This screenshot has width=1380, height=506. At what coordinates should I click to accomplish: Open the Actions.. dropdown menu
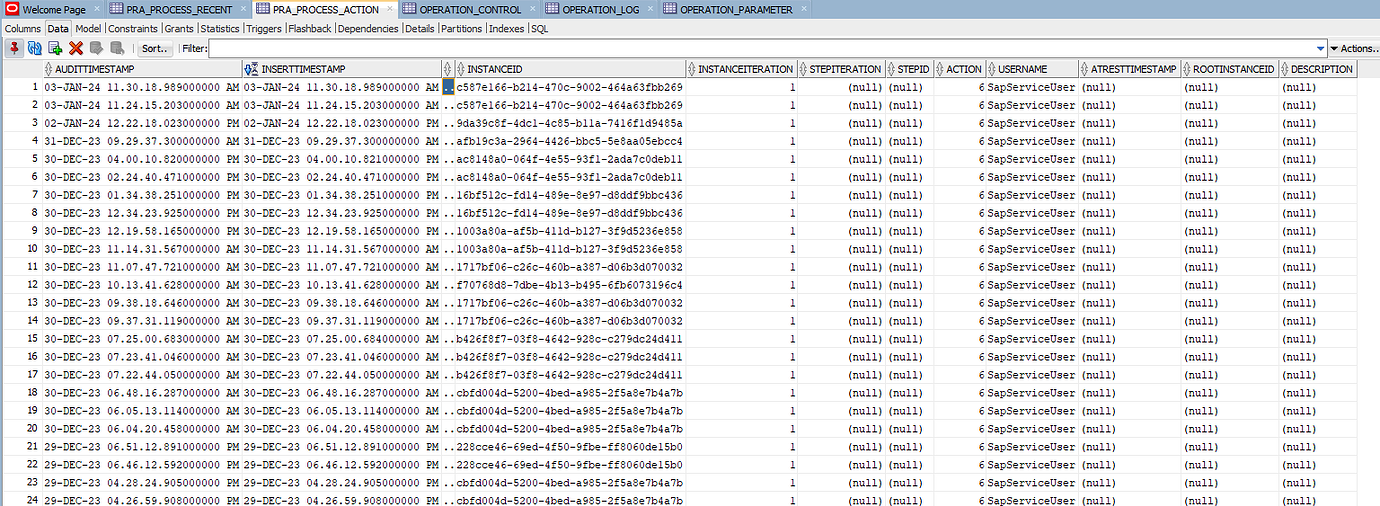tap(1354, 48)
